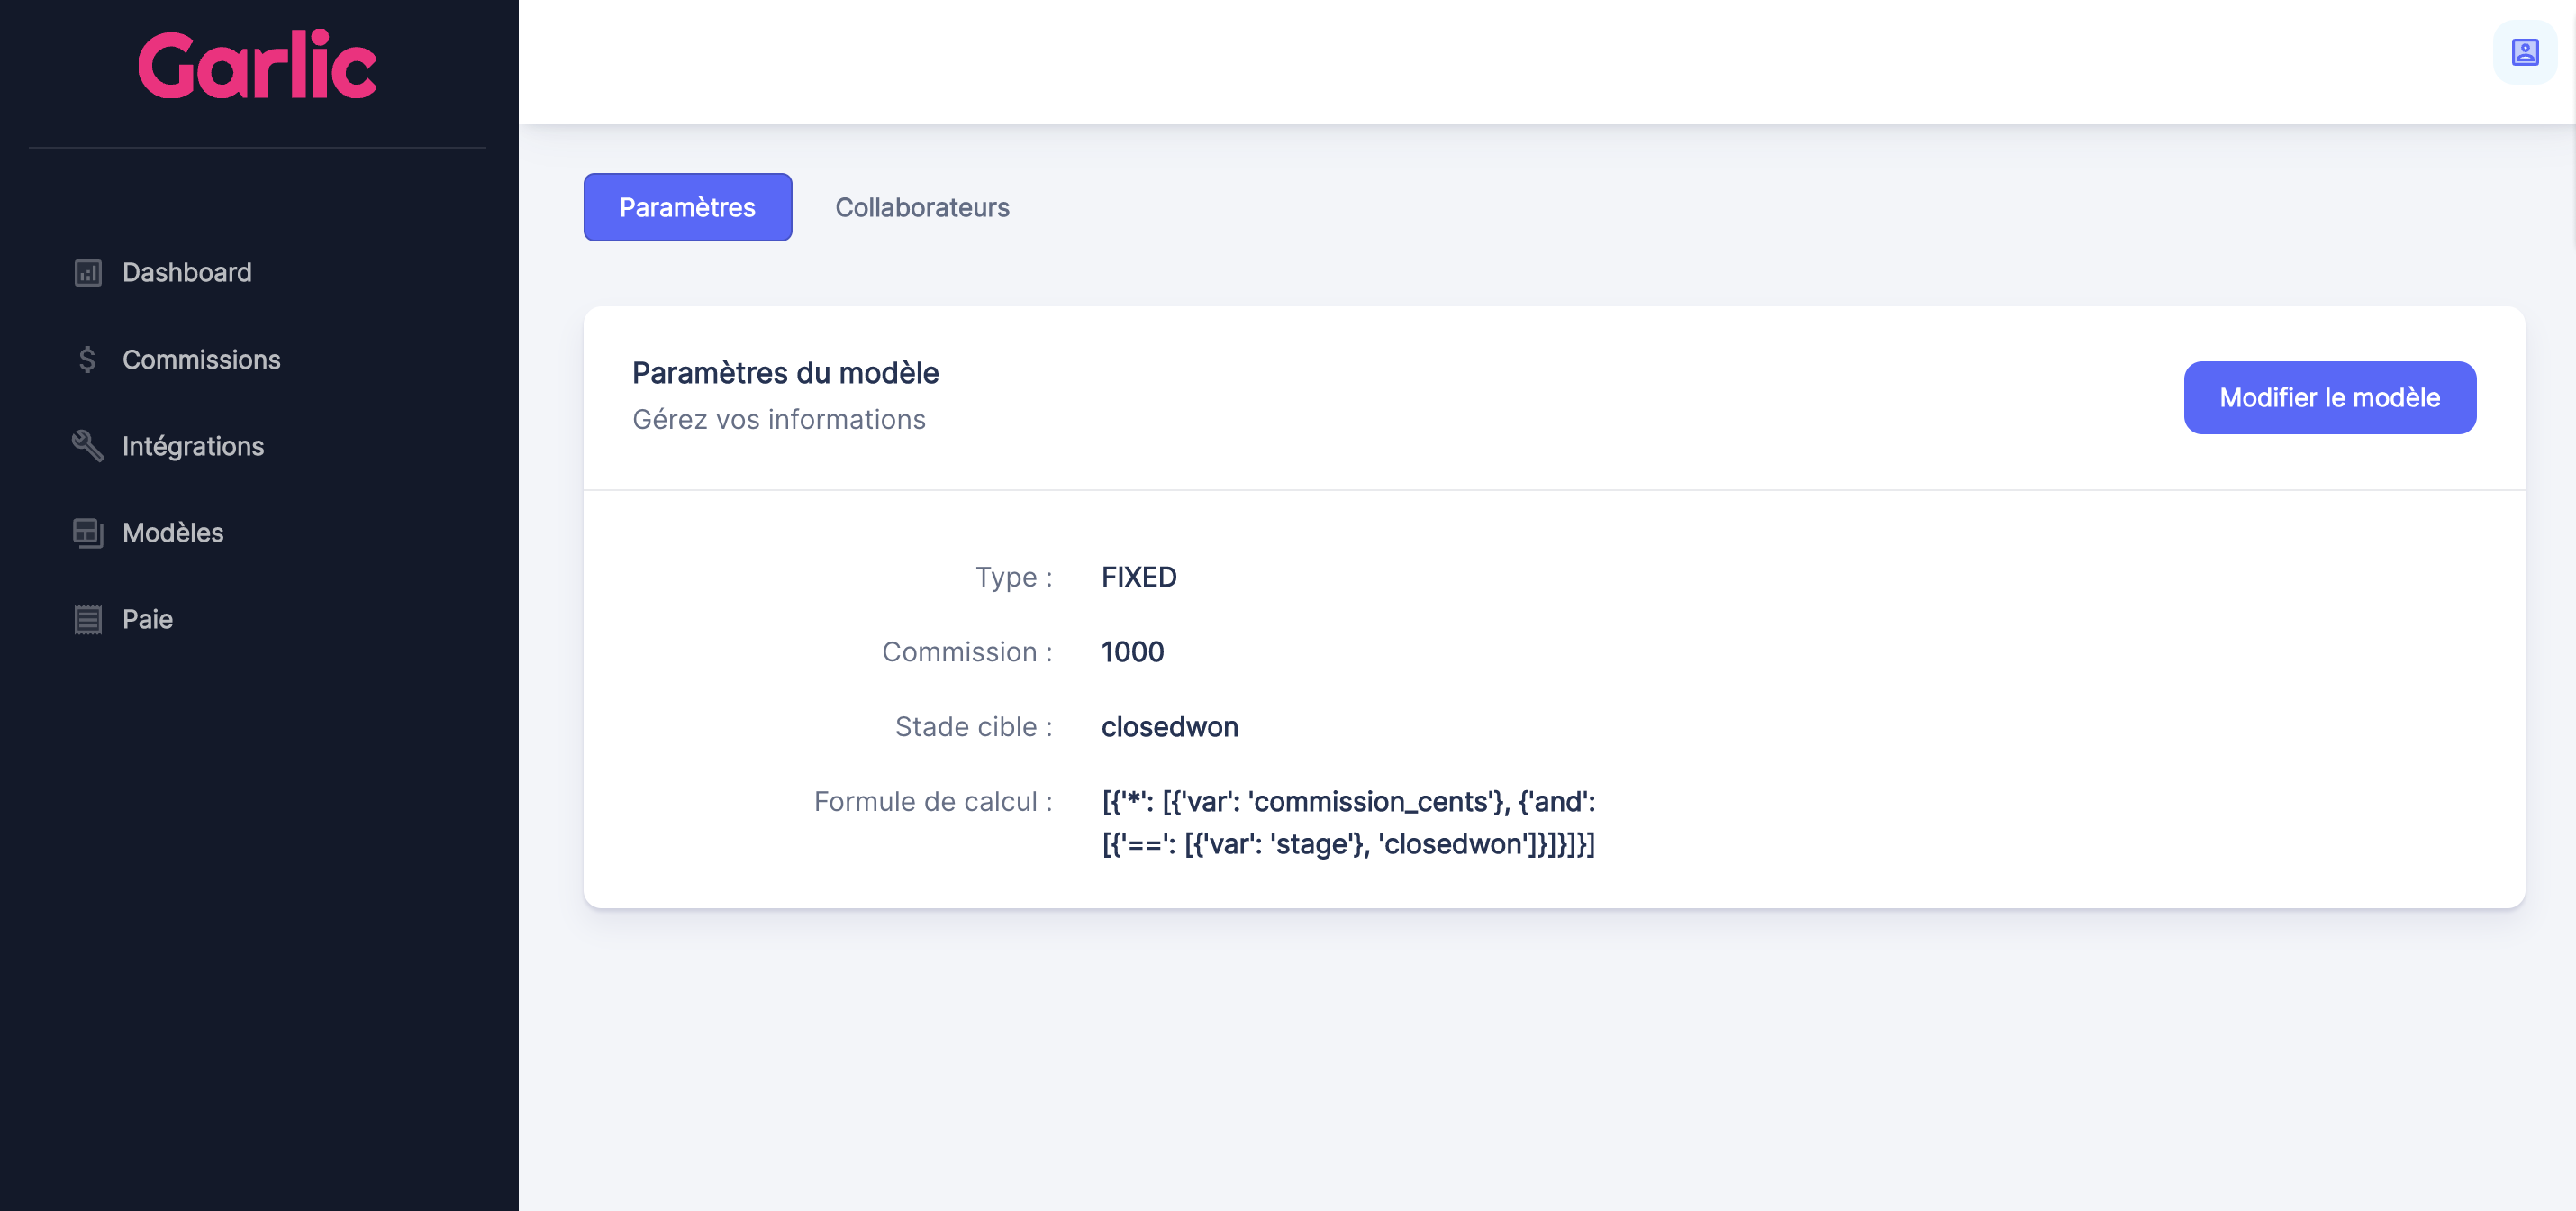Click the Commissions dollar sign icon
This screenshot has width=2576, height=1211.
click(x=87, y=359)
